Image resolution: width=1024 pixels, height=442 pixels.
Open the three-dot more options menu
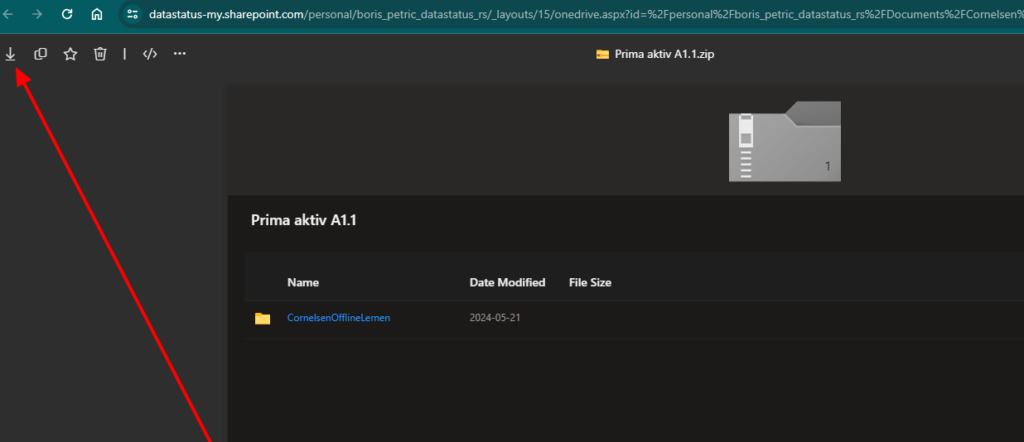pos(180,54)
